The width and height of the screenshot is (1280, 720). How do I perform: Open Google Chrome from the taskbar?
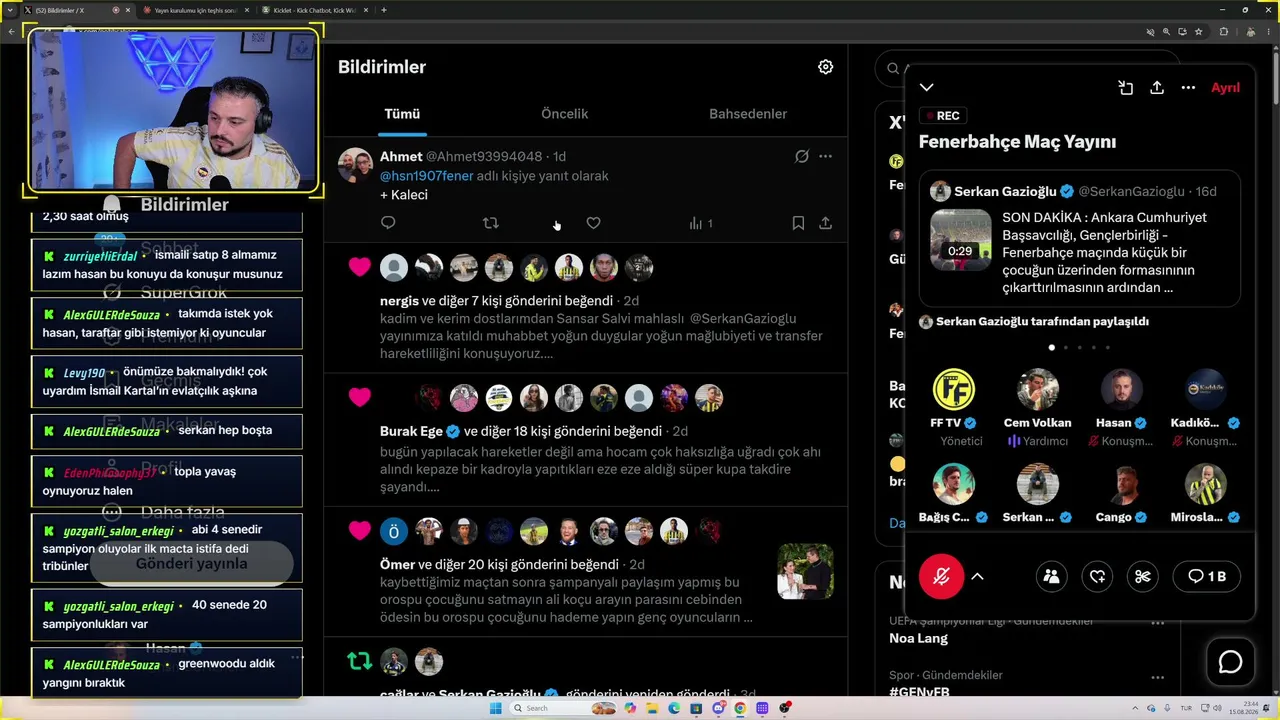point(740,708)
